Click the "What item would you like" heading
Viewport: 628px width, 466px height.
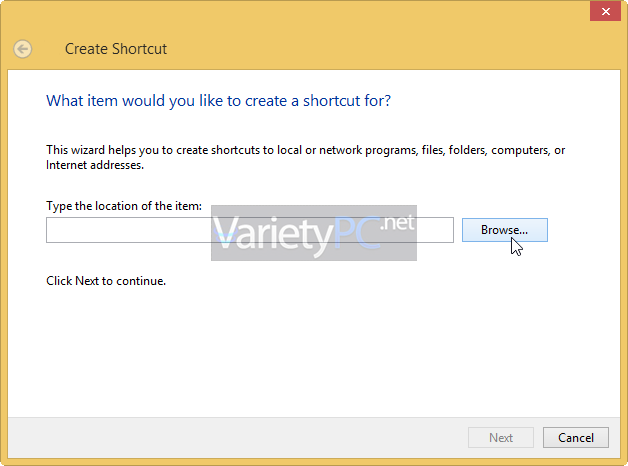click(218, 101)
